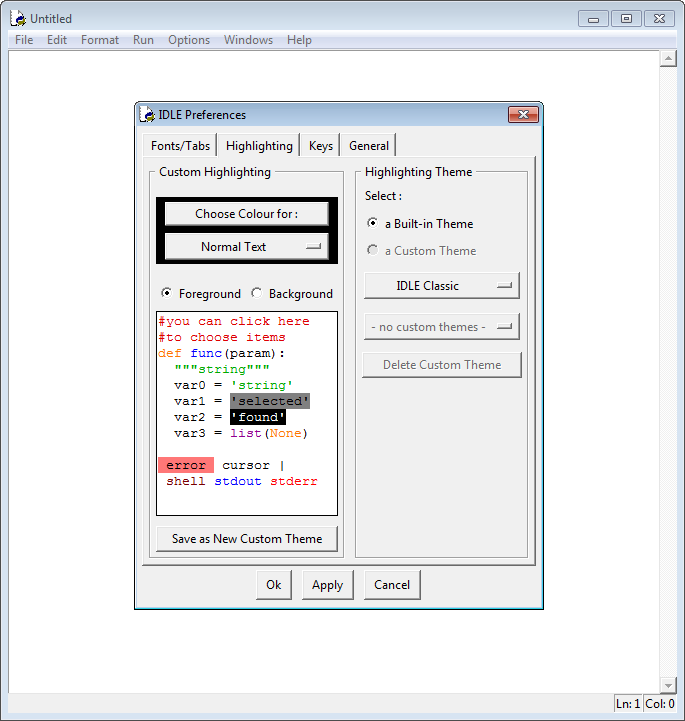
Task: Click the red 'stderr' sample text
Action: click(x=294, y=481)
